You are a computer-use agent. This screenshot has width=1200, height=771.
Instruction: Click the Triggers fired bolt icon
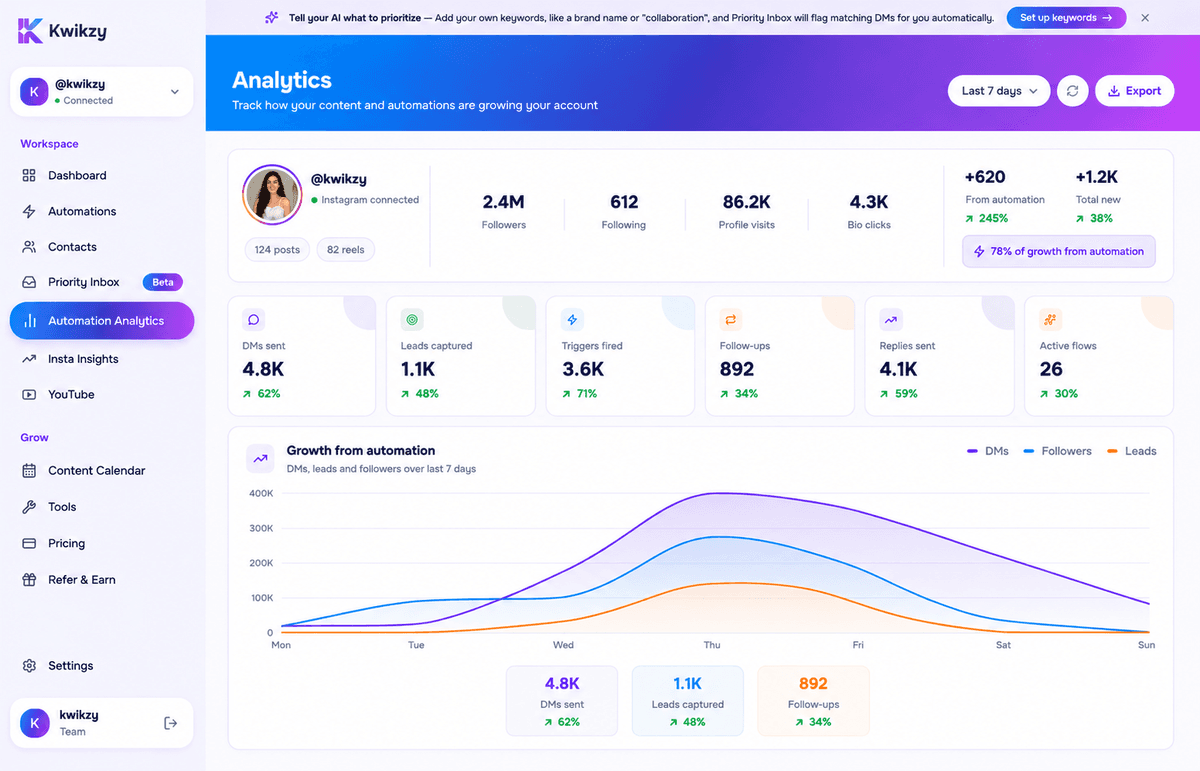[x=573, y=320]
